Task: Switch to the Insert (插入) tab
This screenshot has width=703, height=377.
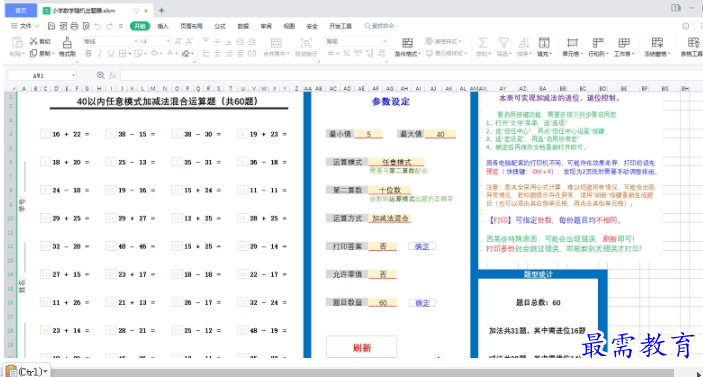Action: 163,26
